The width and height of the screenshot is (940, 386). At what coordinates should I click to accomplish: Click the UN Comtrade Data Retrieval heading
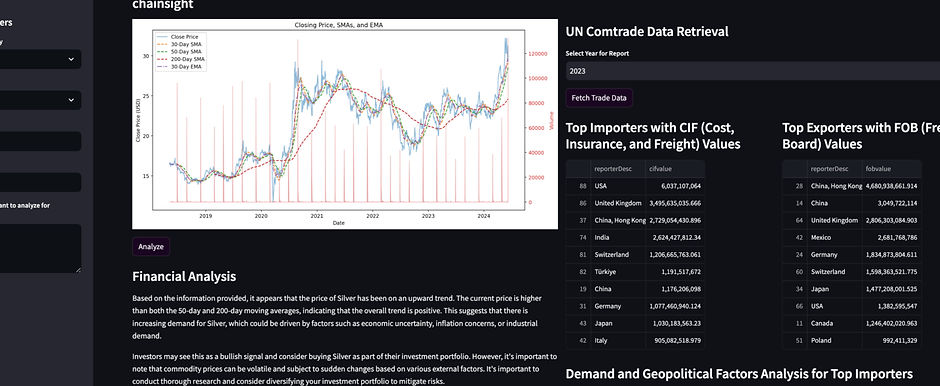647,32
